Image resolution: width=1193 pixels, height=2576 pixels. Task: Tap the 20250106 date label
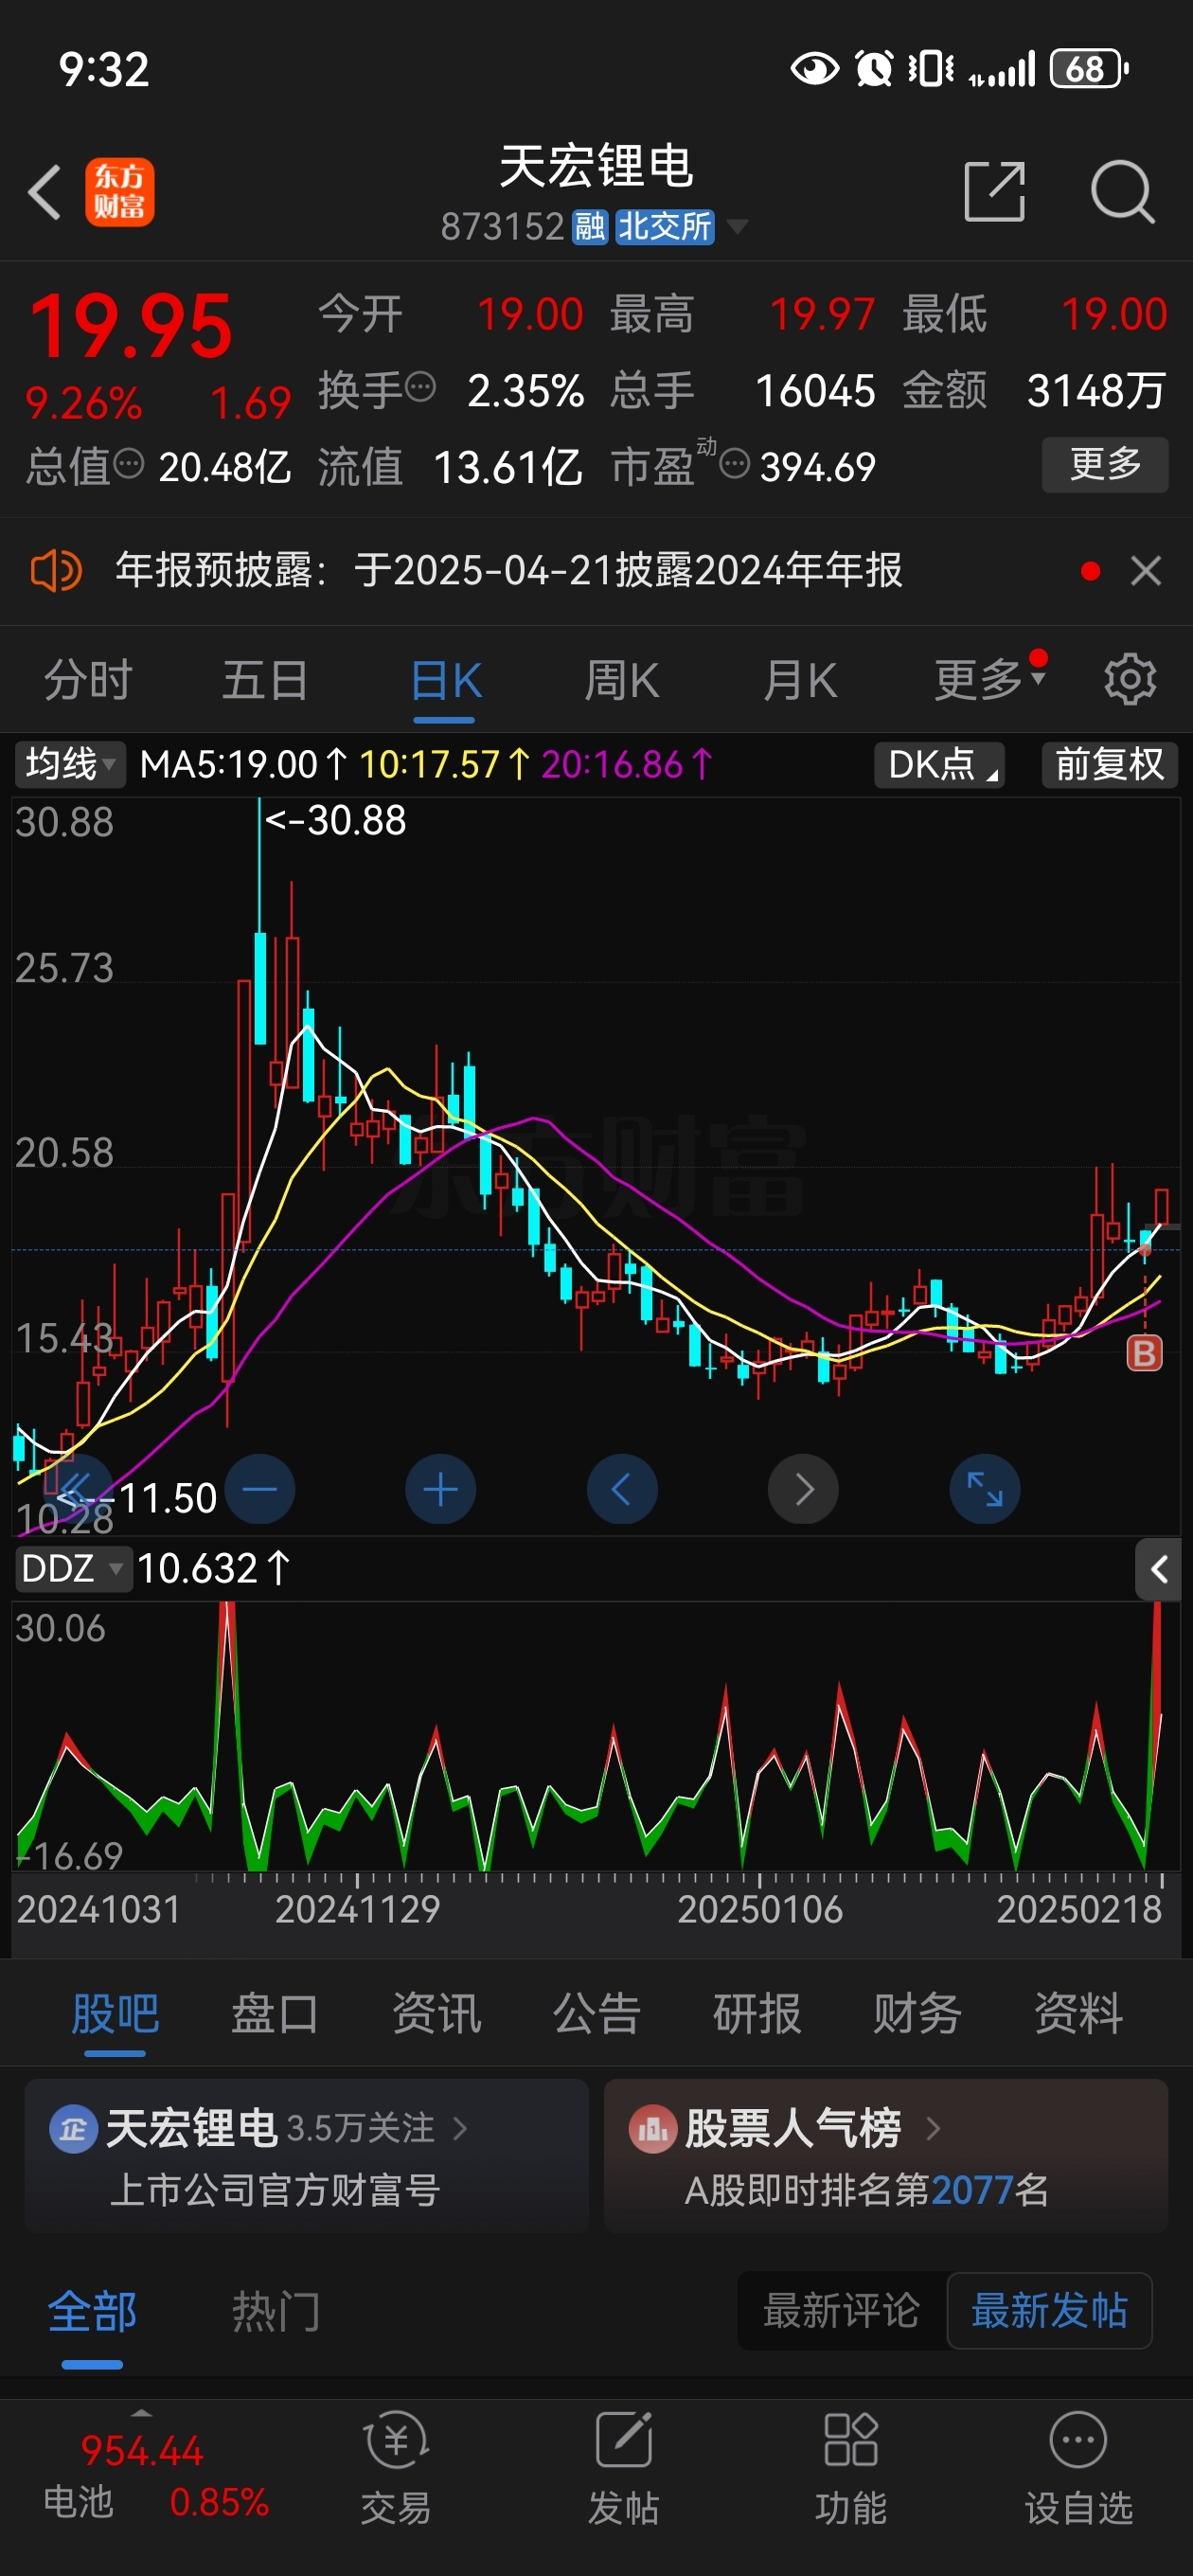point(760,1909)
